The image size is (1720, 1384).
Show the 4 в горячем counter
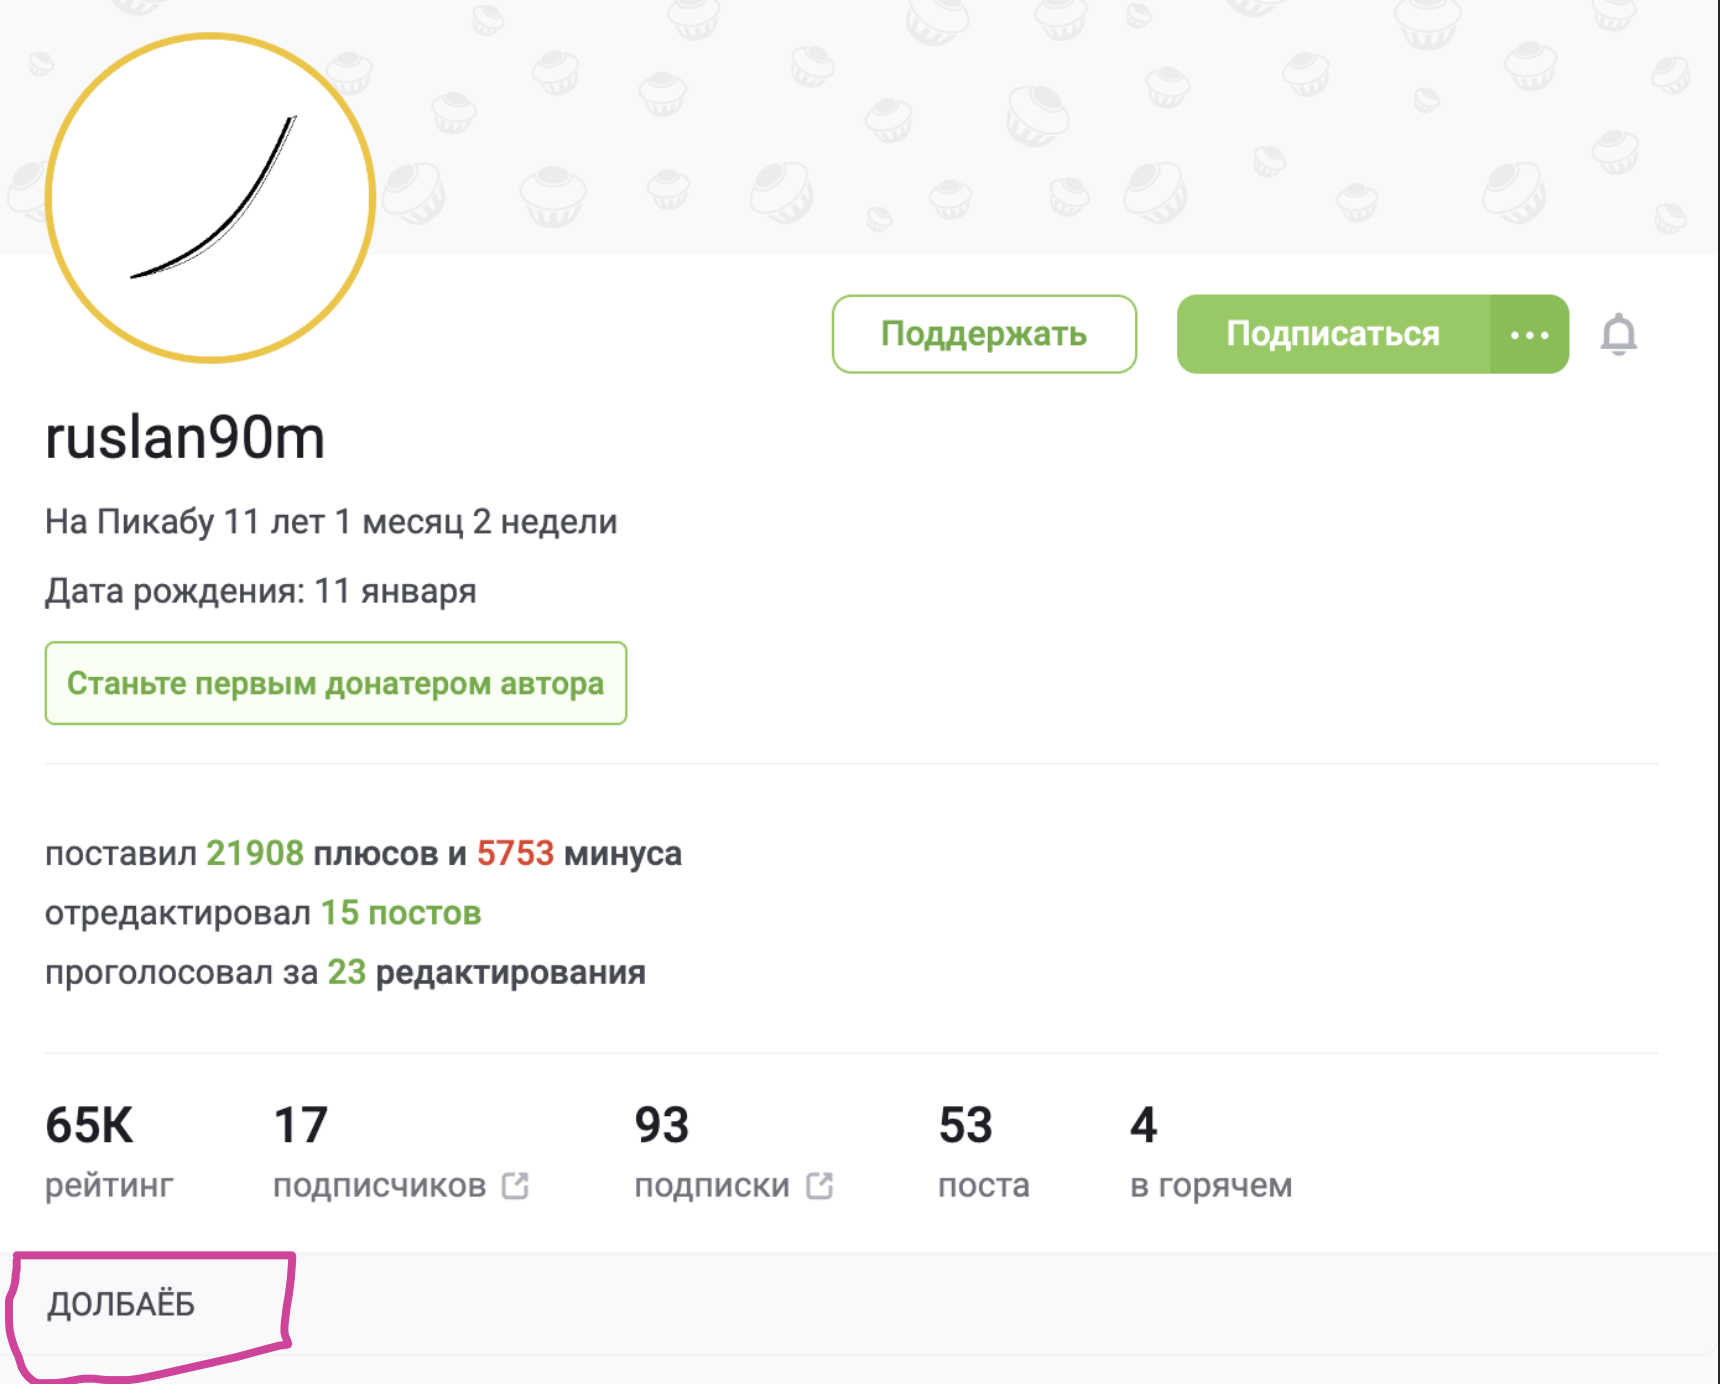pyautogui.click(x=1210, y=1150)
